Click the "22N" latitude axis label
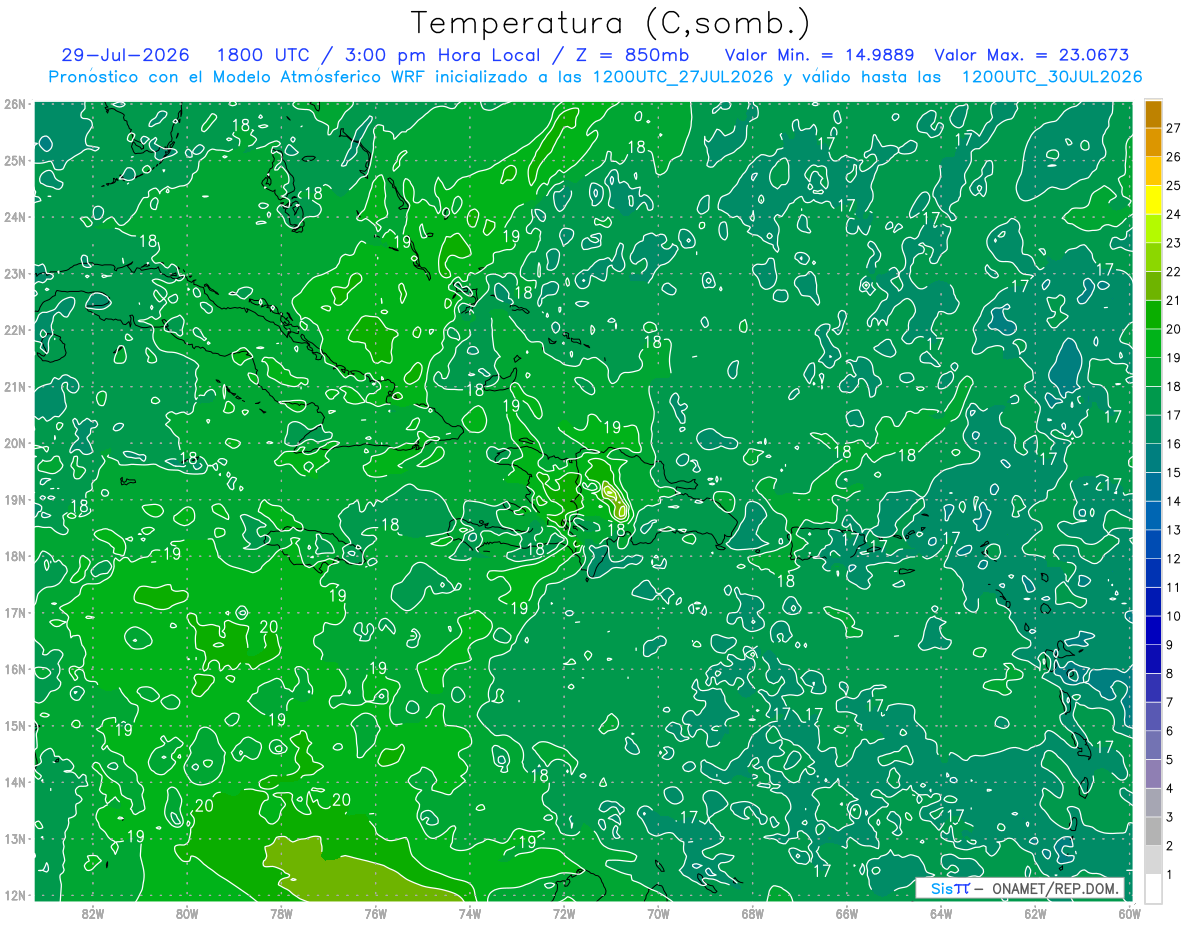This screenshot has height=927, width=1200. [15, 330]
